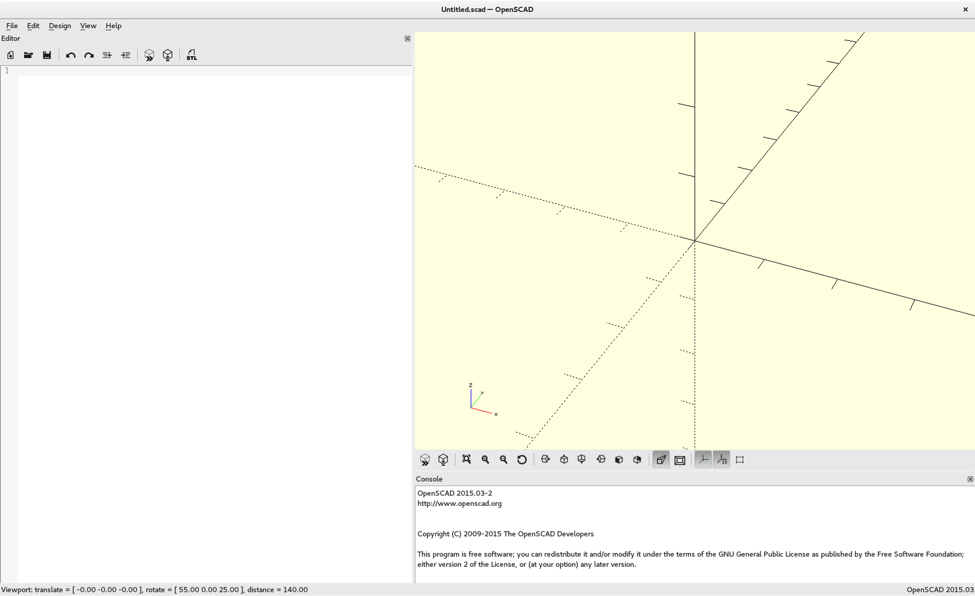
Task: Close the OpenSCAD window
Action: tap(966, 9)
